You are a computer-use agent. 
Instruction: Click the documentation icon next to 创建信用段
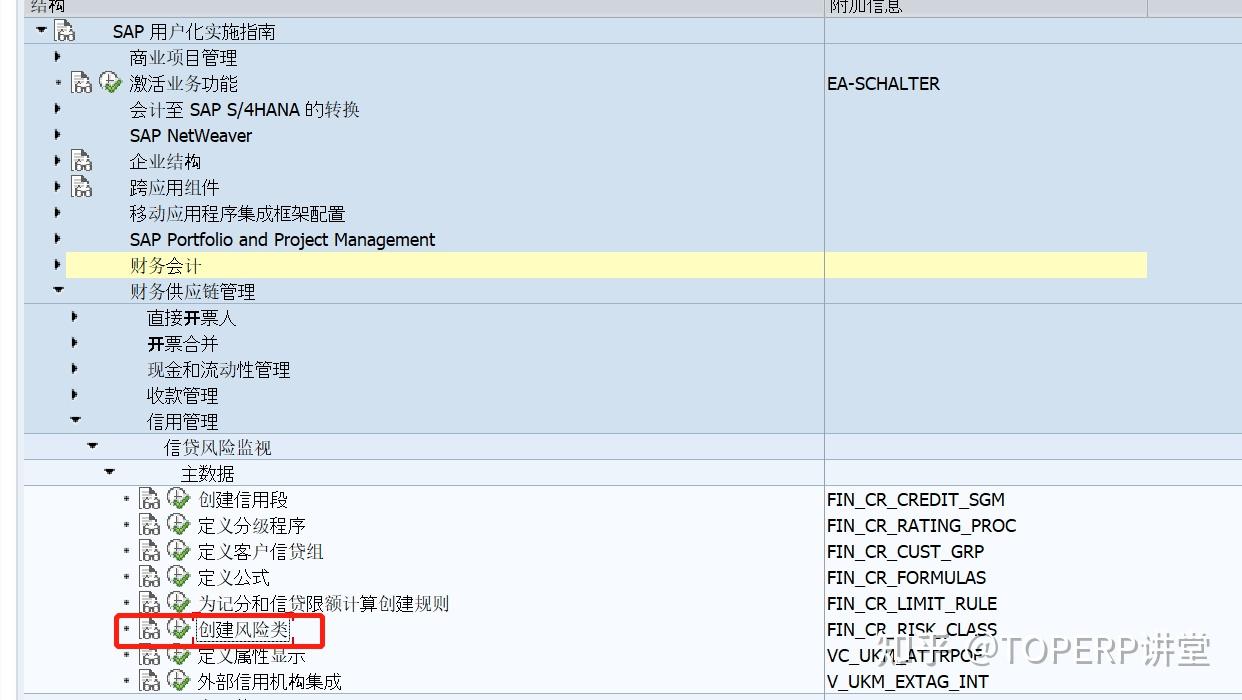[x=148, y=499]
